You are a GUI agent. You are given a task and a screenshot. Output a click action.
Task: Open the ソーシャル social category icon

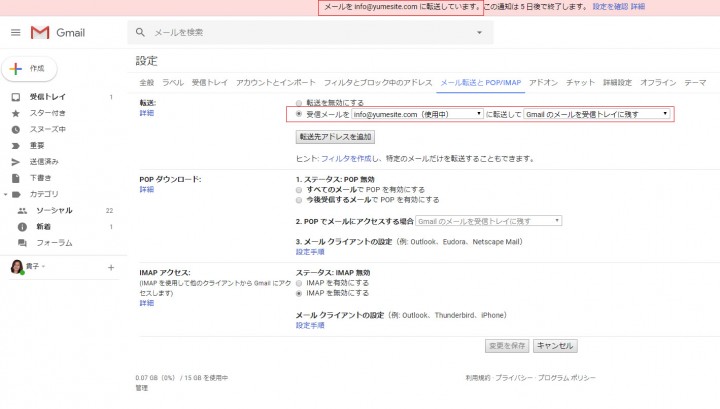22,211
